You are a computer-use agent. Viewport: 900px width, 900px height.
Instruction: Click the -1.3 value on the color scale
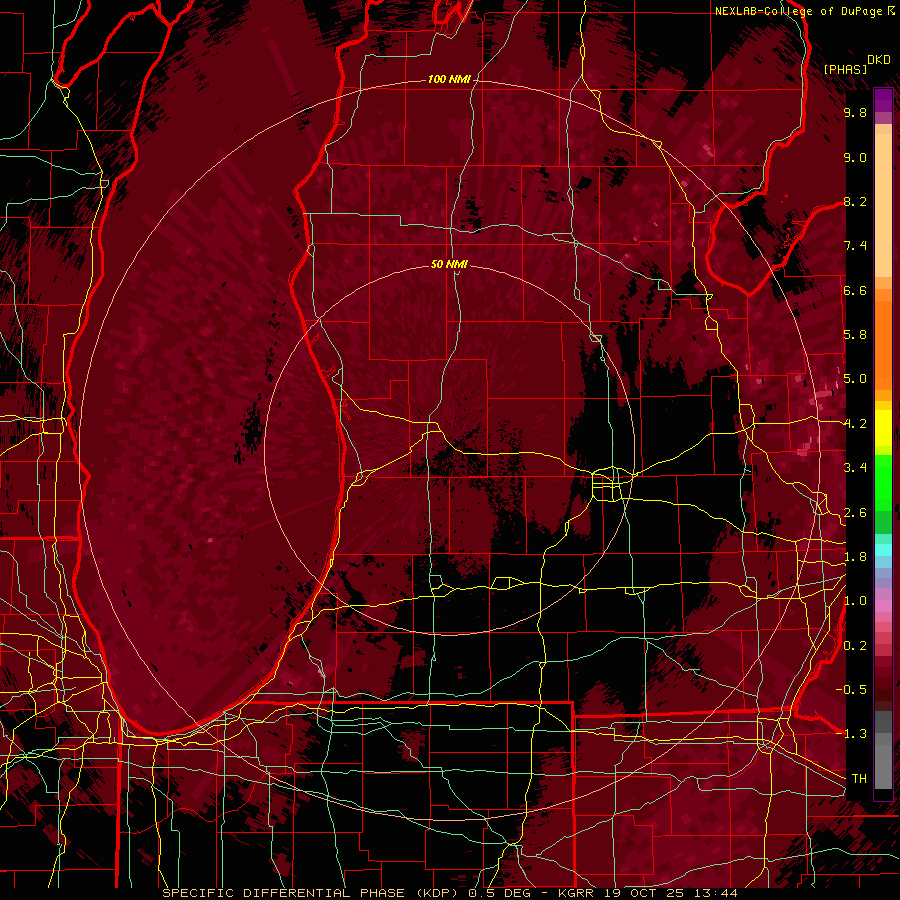852,734
